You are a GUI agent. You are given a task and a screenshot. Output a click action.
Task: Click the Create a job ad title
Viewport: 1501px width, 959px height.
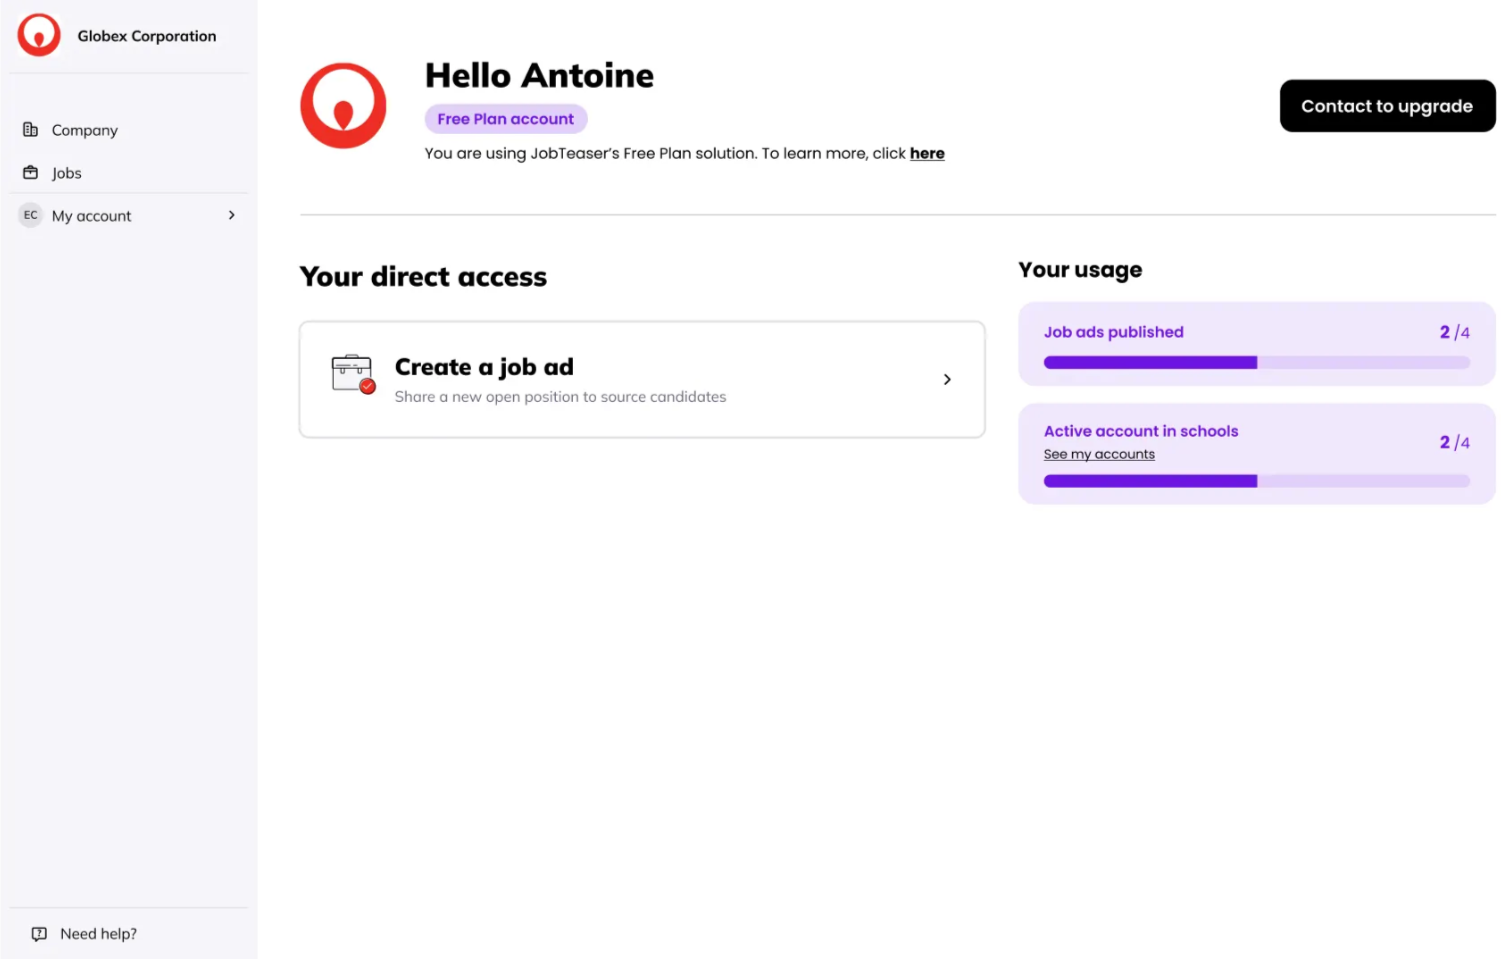tap(484, 367)
